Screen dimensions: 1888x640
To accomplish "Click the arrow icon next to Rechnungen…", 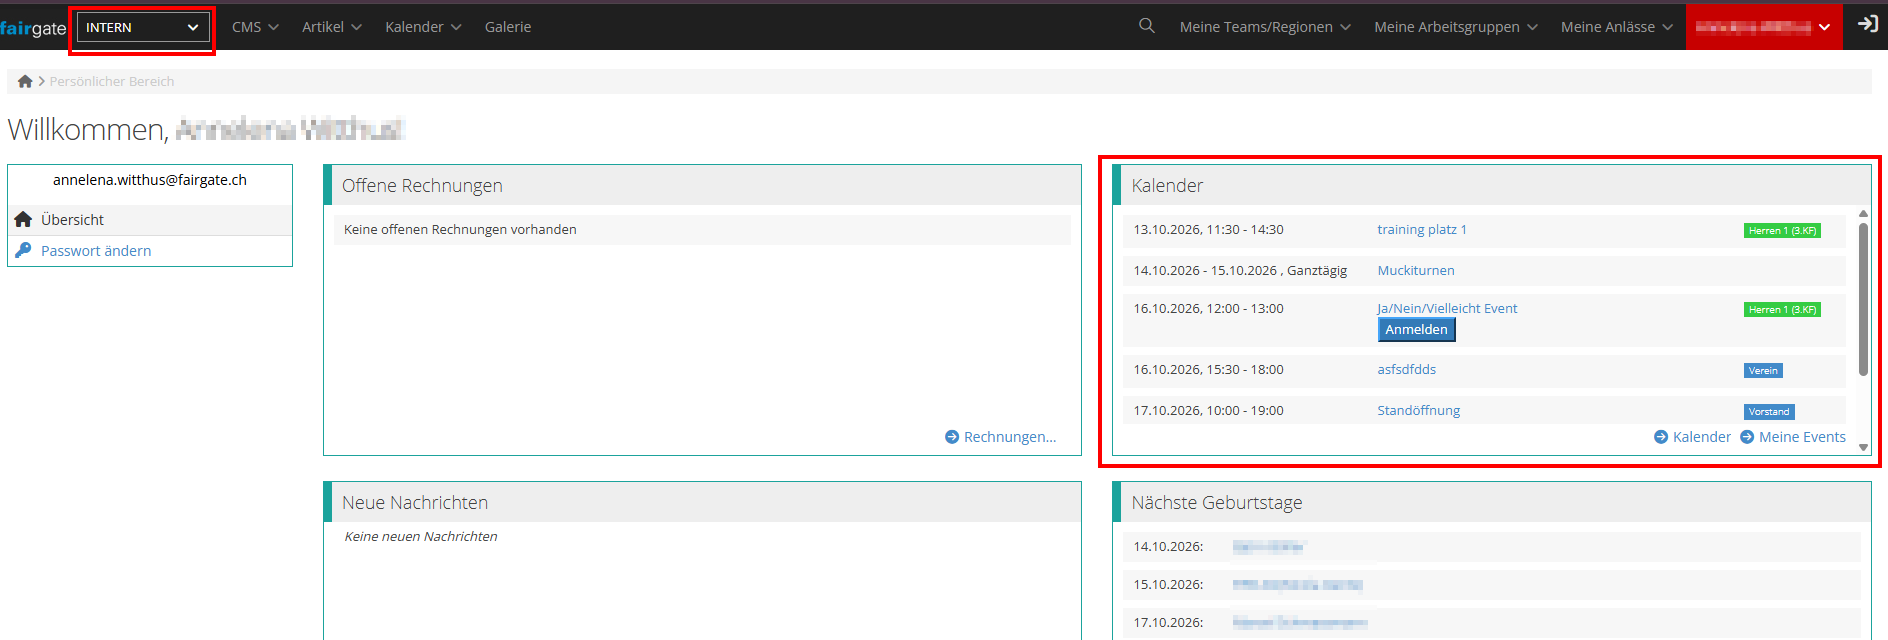I will 952,437.
